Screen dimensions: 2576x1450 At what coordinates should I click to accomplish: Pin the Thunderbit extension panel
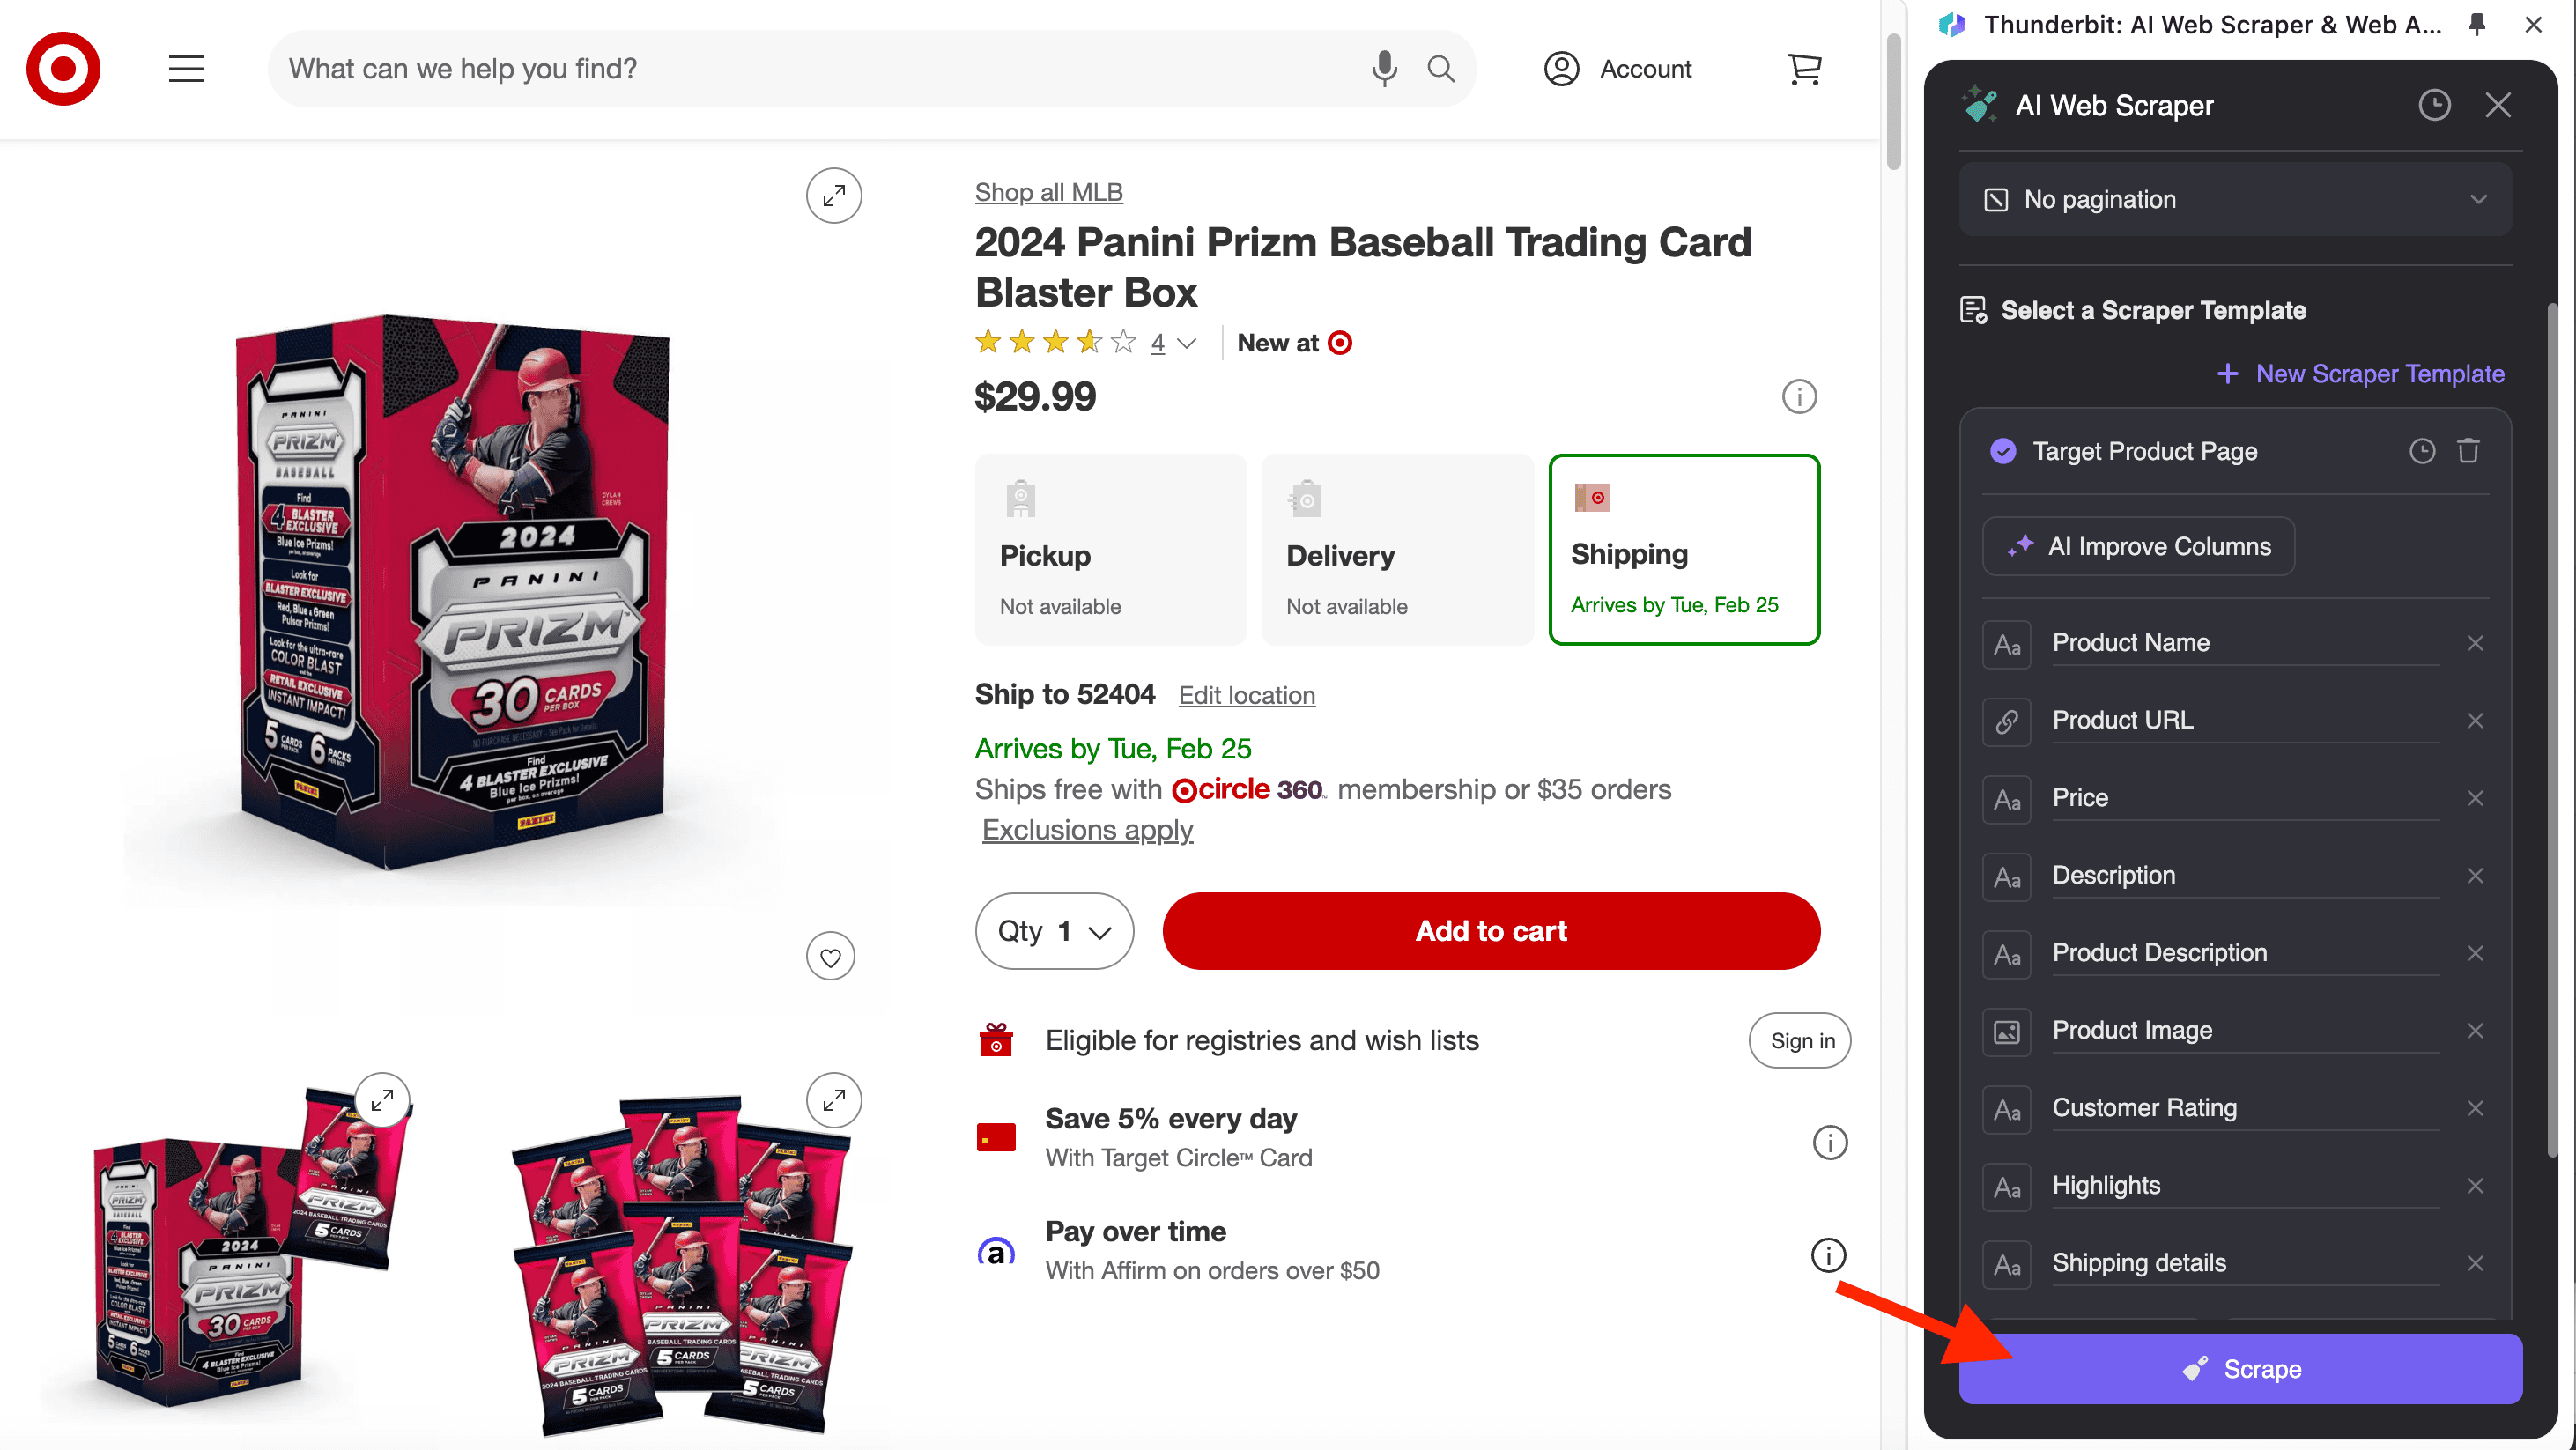tap(2477, 24)
